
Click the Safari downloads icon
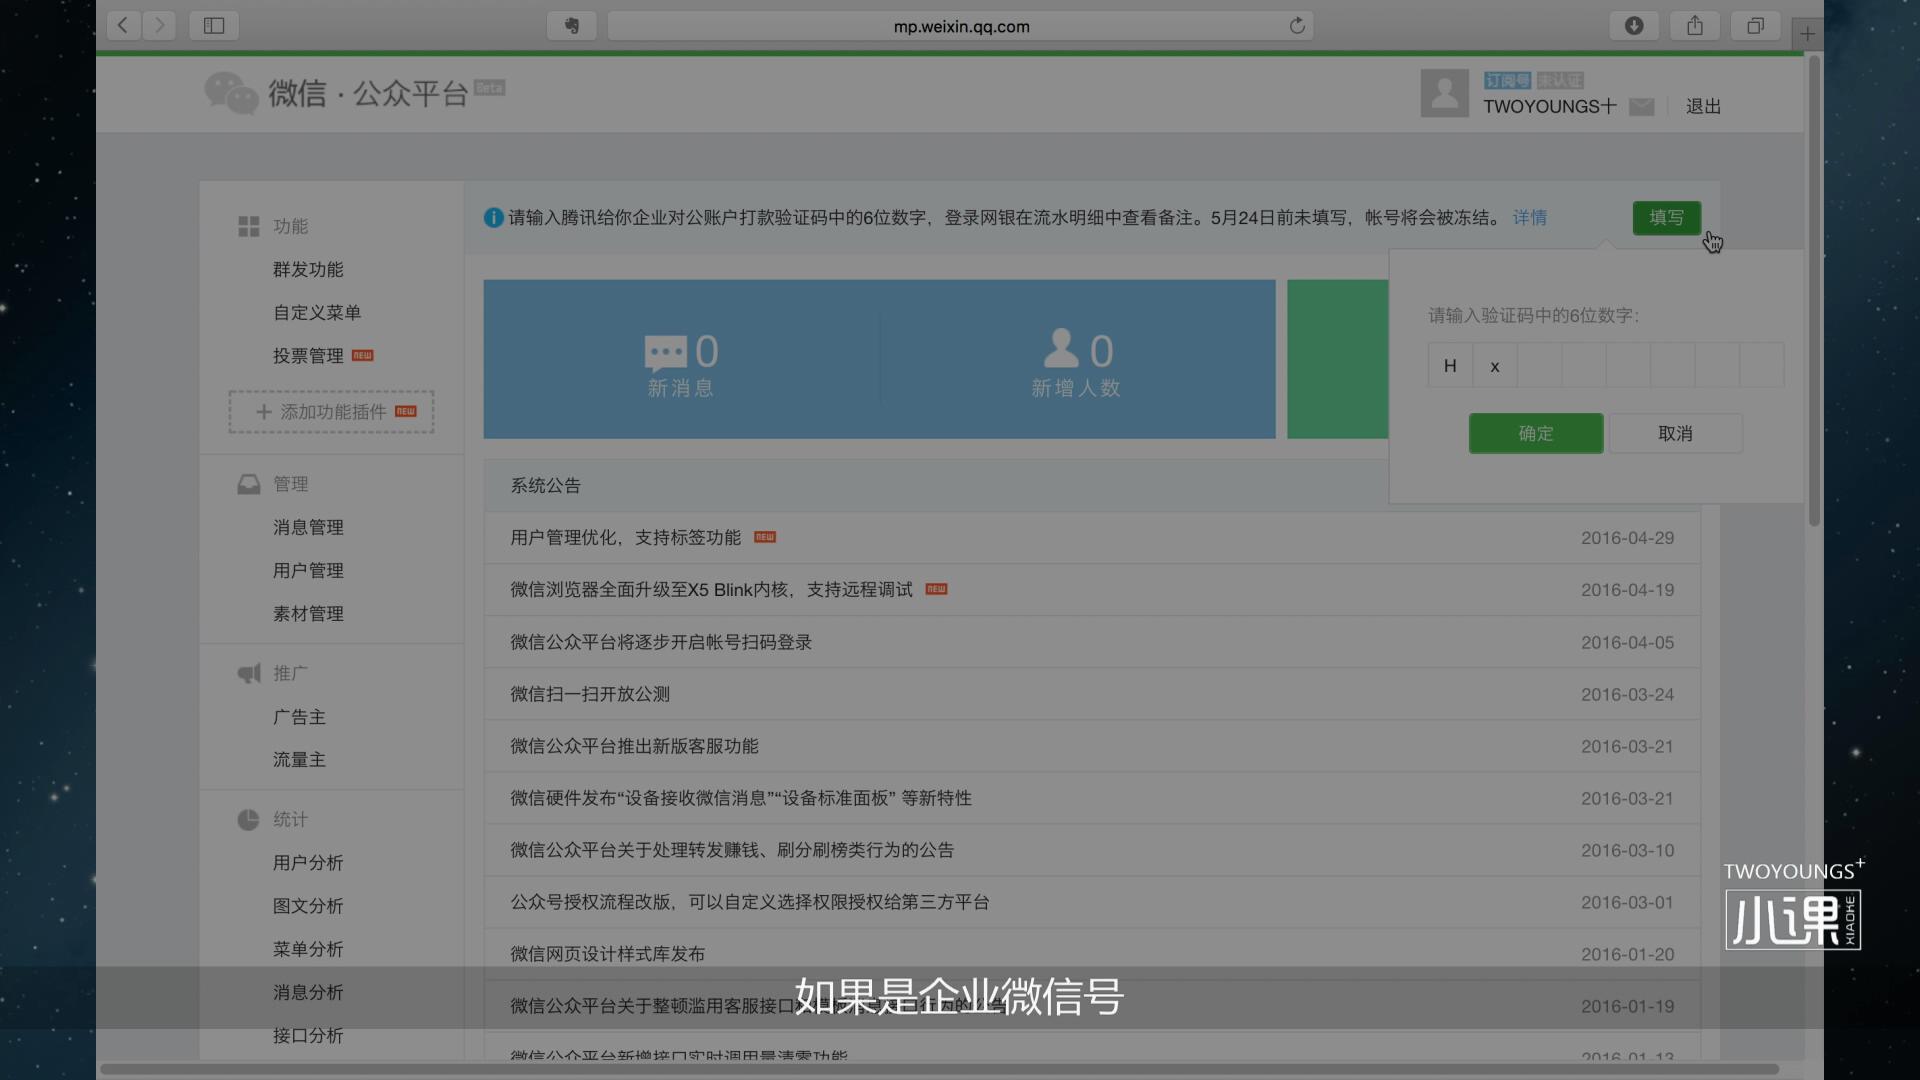(x=1635, y=25)
